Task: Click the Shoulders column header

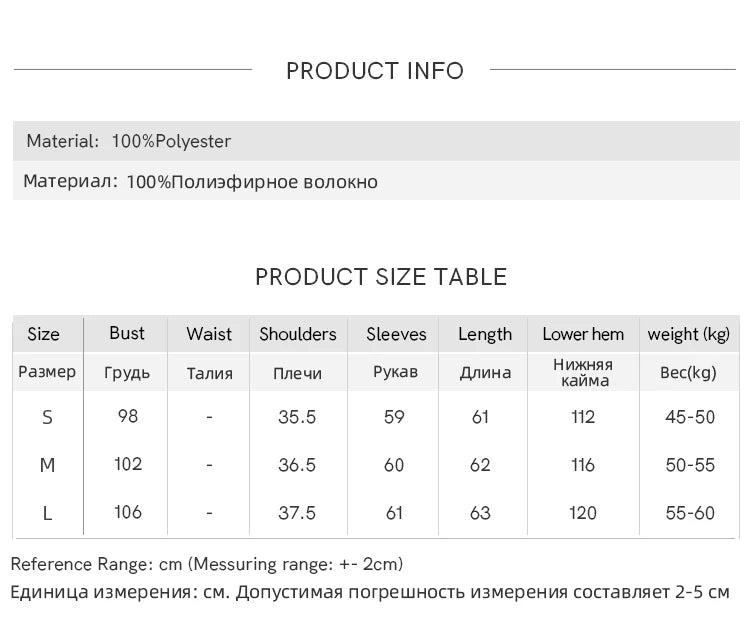Action: coord(298,334)
